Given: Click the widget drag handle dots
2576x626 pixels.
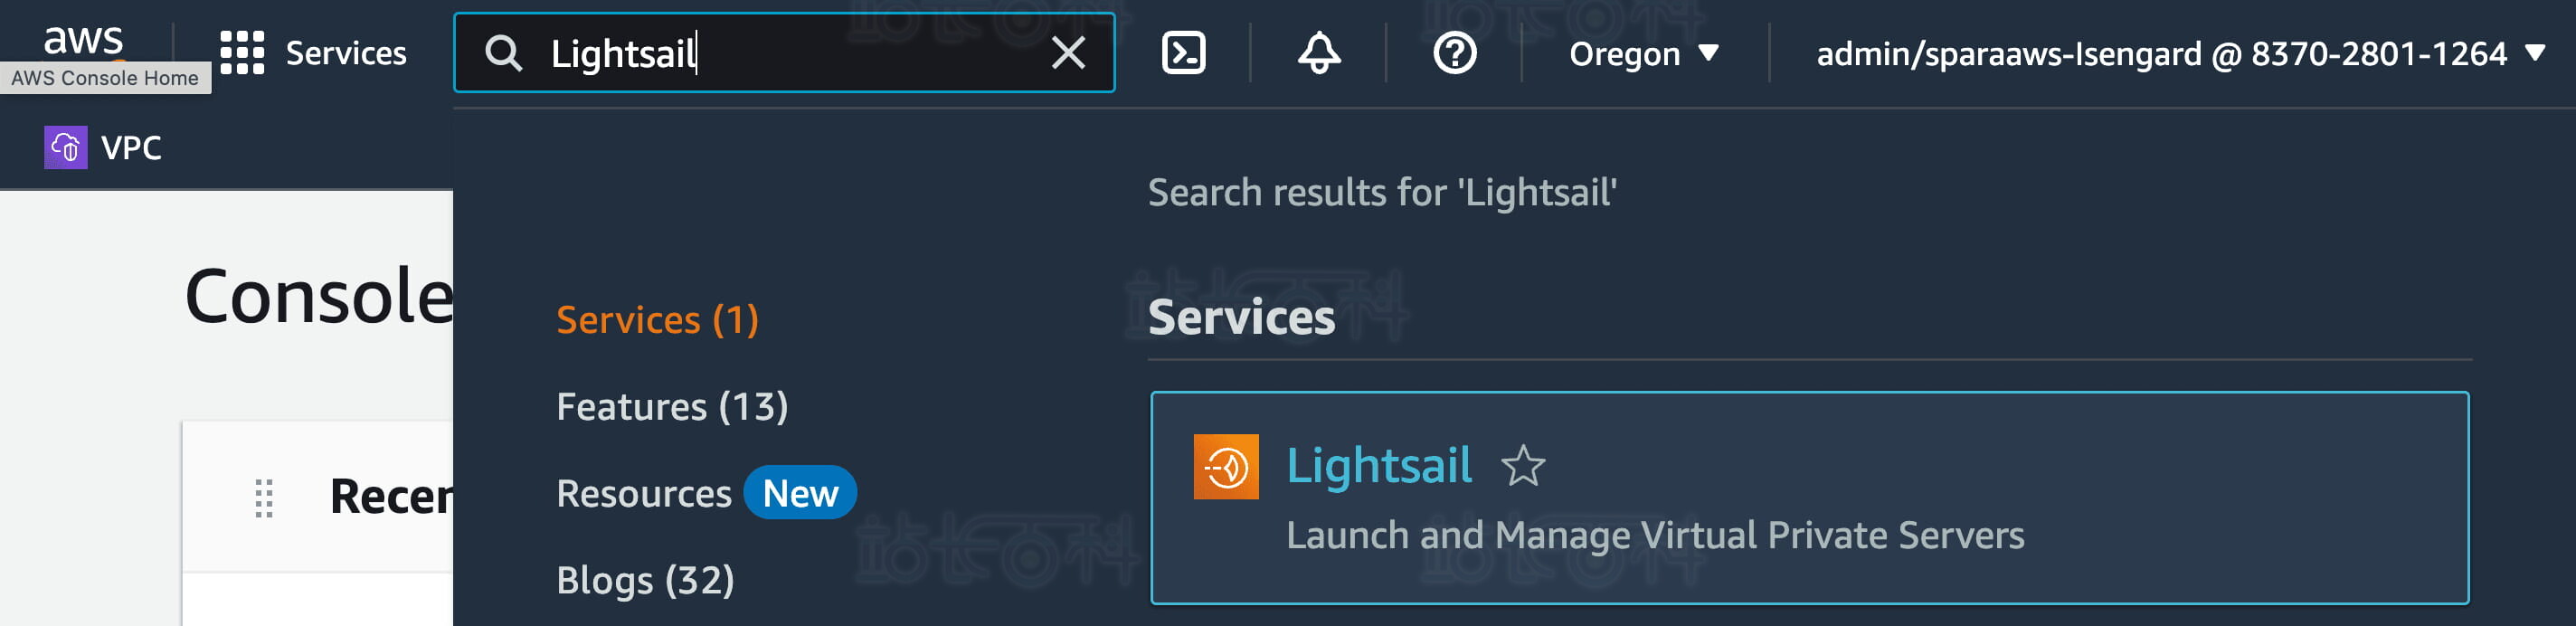Looking at the screenshot, I should pos(264,498).
